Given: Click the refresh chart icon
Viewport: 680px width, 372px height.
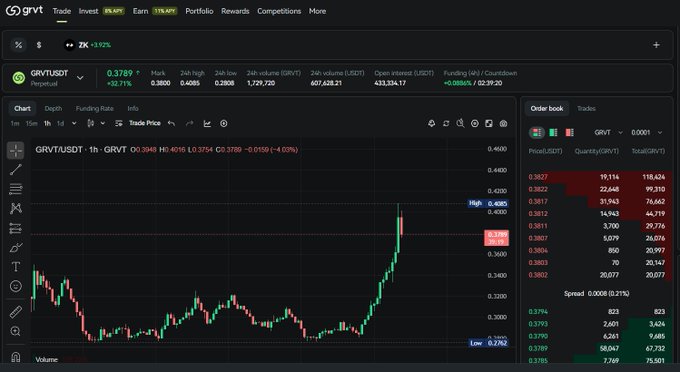Looking at the screenshot, I should (x=446, y=124).
